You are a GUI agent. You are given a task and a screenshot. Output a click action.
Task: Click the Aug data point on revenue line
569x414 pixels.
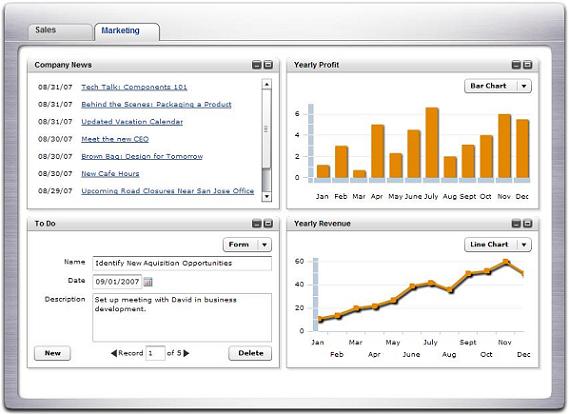click(x=450, y=290)
